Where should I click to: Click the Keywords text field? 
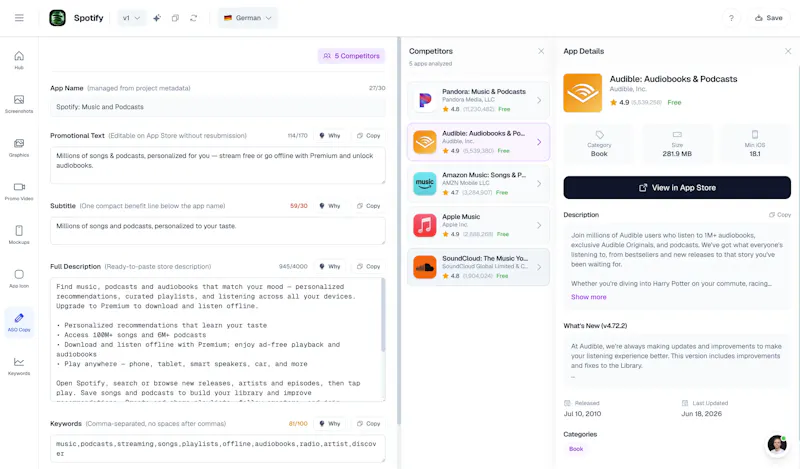[x=218, y=449]
